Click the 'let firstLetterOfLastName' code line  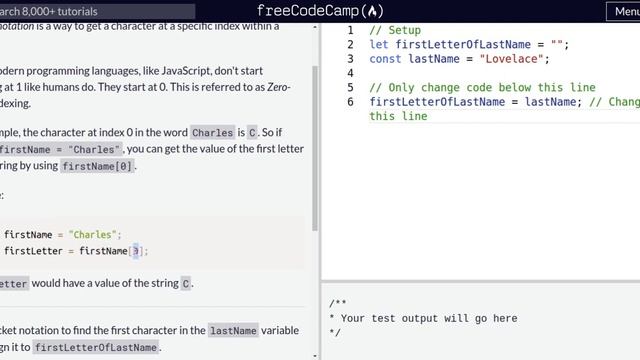pyautogui.click(x=469, y=44)
